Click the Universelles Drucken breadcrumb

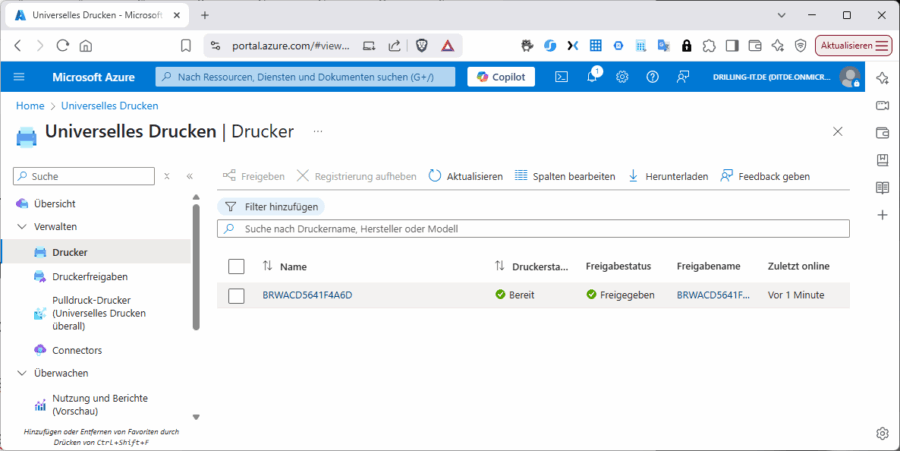tap(110, 106)
